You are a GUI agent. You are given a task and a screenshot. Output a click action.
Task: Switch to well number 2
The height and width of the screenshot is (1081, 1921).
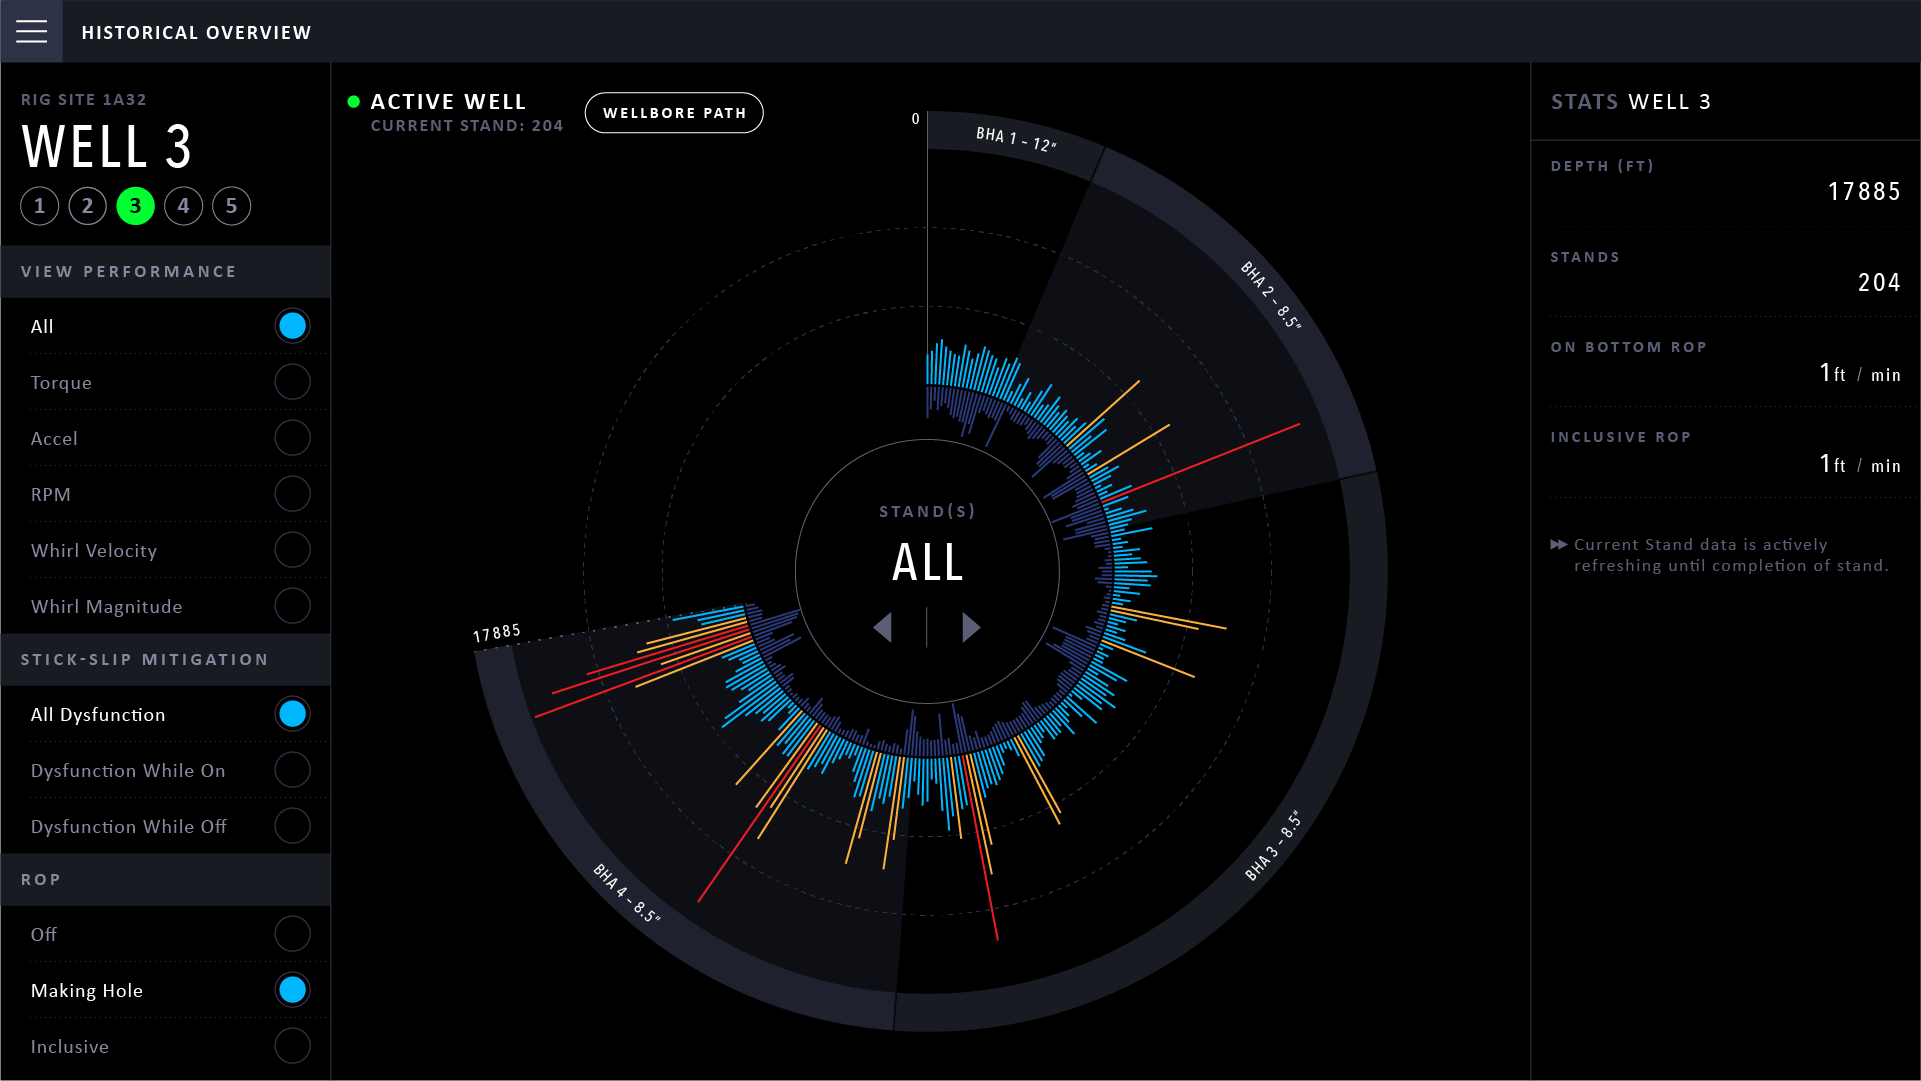point(88,206)
